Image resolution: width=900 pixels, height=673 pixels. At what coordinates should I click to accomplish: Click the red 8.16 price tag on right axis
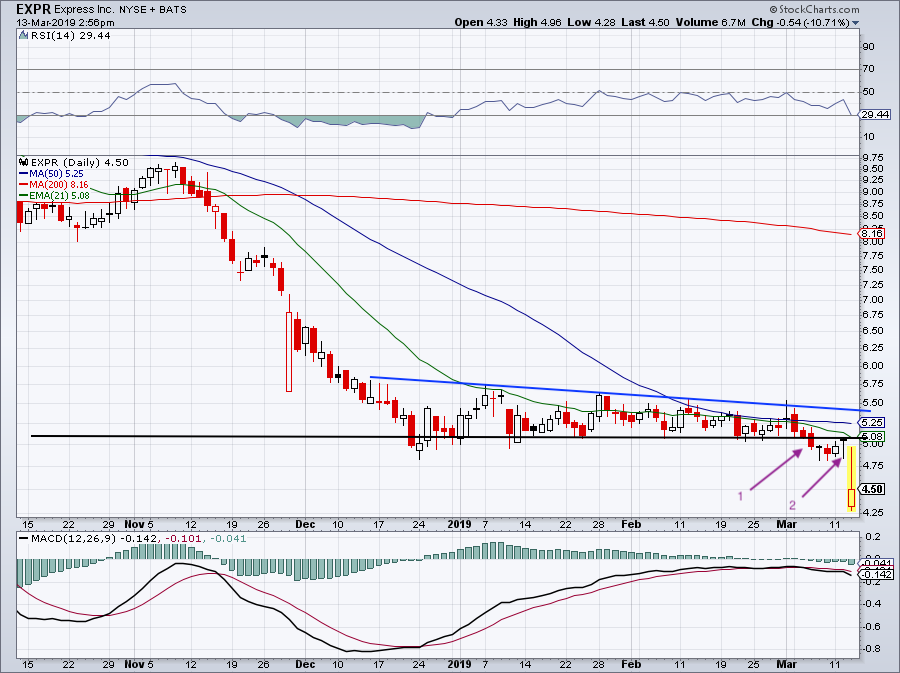(872, 234)
